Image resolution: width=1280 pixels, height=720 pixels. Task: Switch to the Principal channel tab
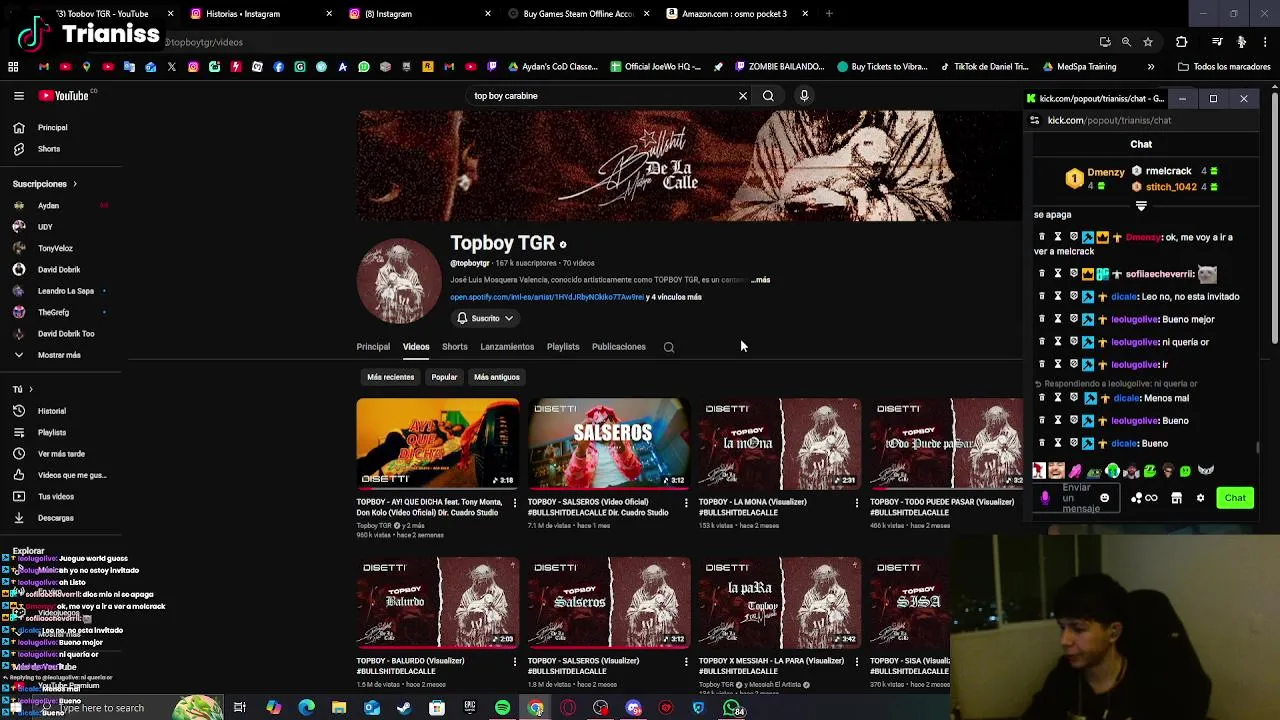tap(373, 347)
